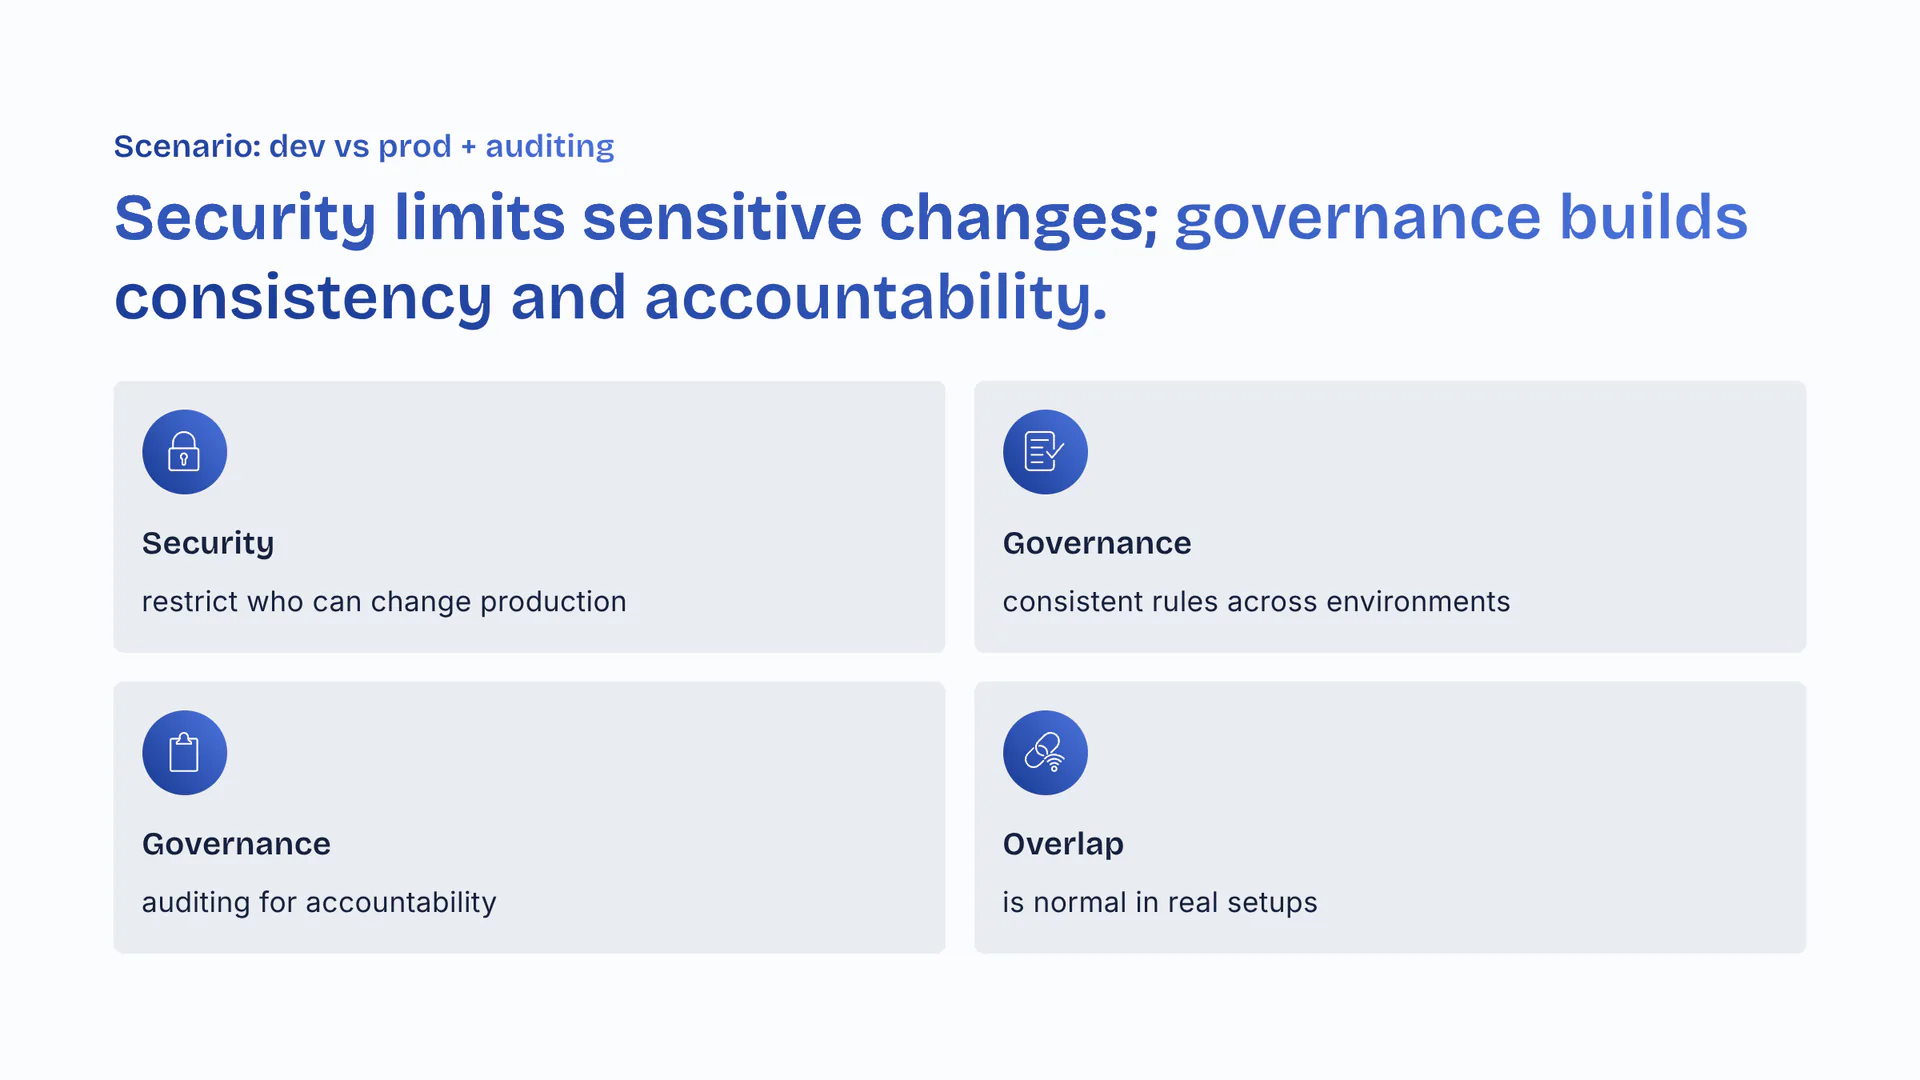Viewport: 1920px width, 1080px height.
Task: Click the 'Scenario:' label in the subtitle
Action: 187,147
